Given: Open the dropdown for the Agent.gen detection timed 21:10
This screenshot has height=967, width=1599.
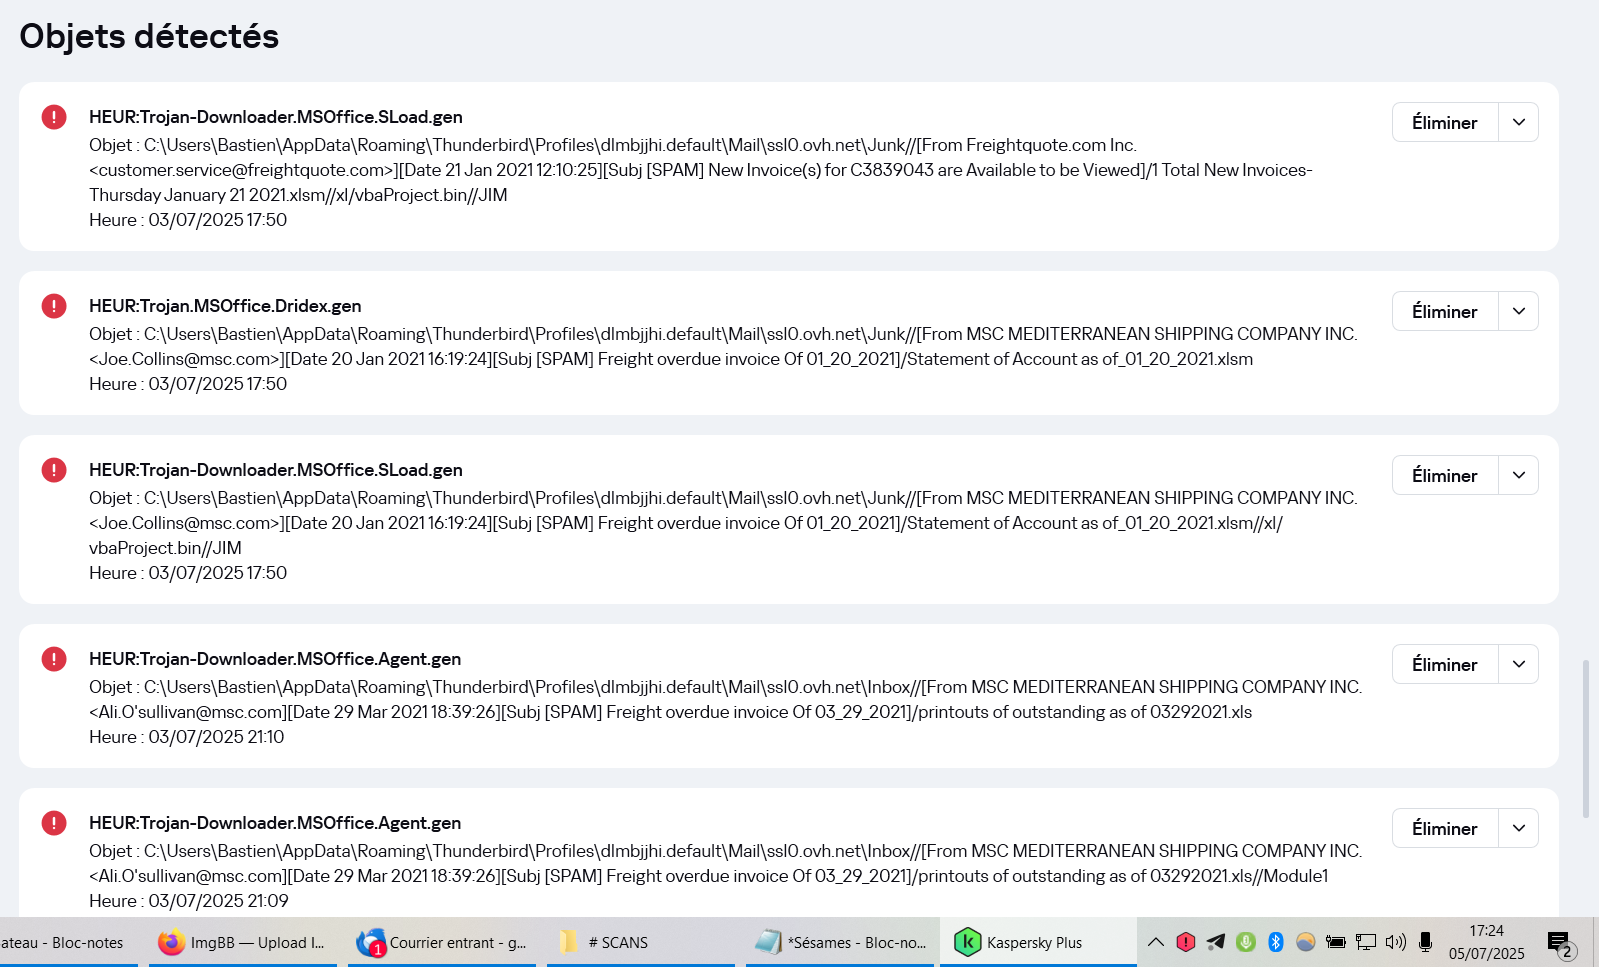Looking at the screenshot, I should pyautogui.click(x=1519, y=664).
